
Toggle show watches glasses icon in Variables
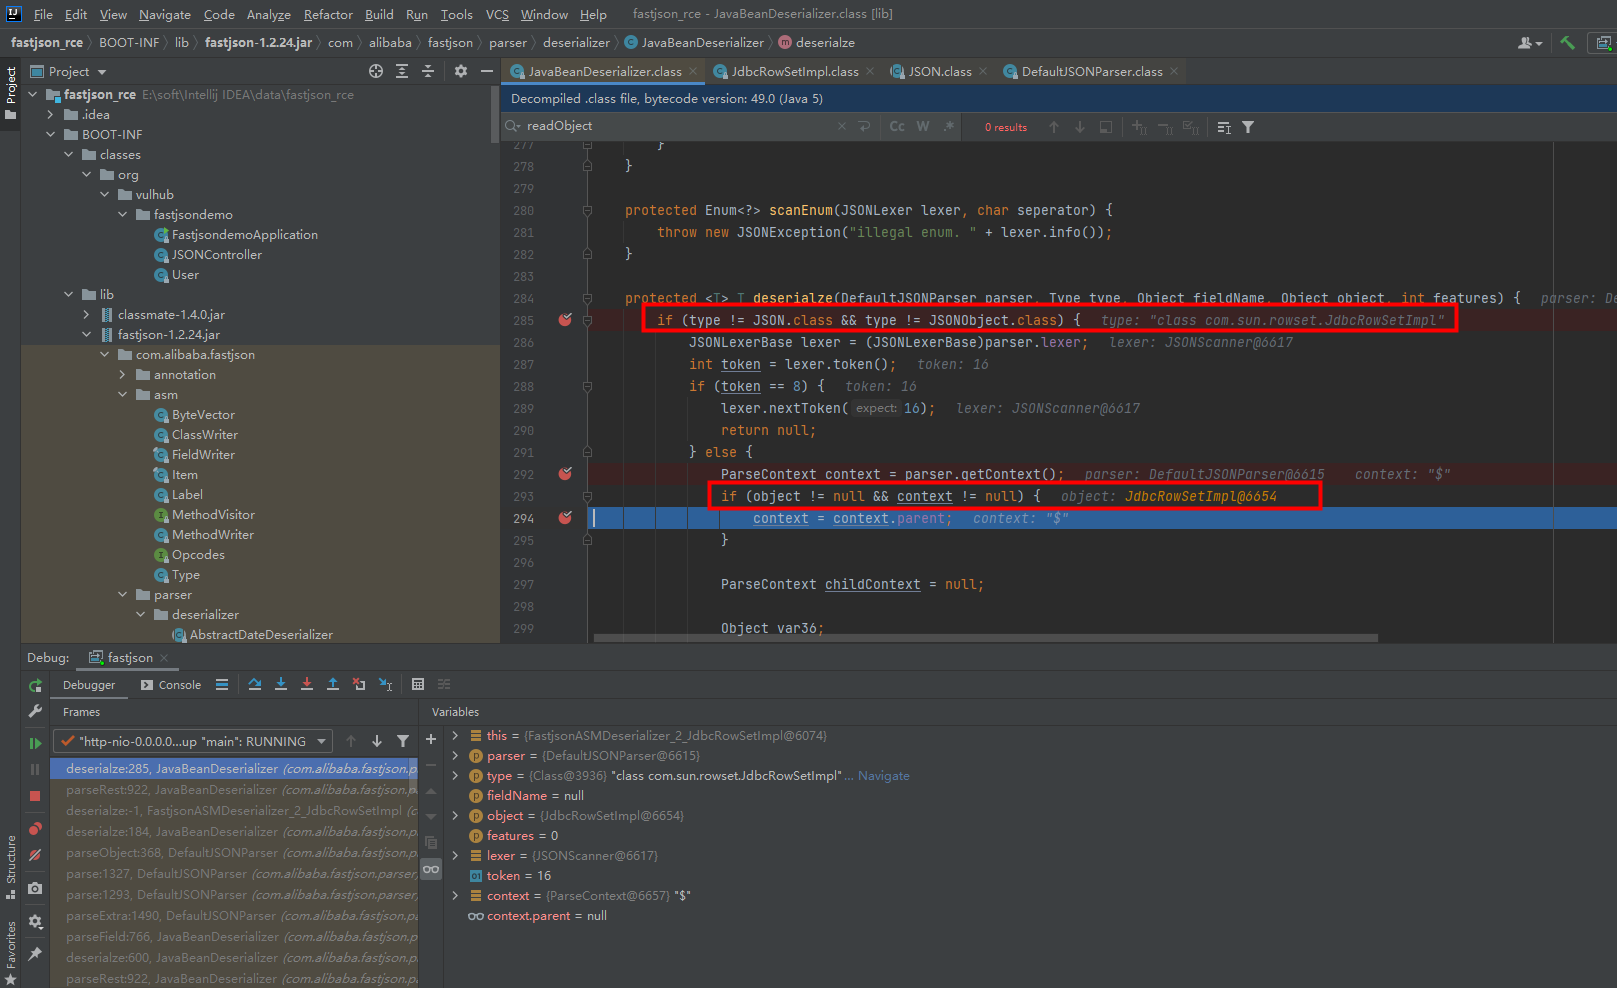click(x=431, y=869)
